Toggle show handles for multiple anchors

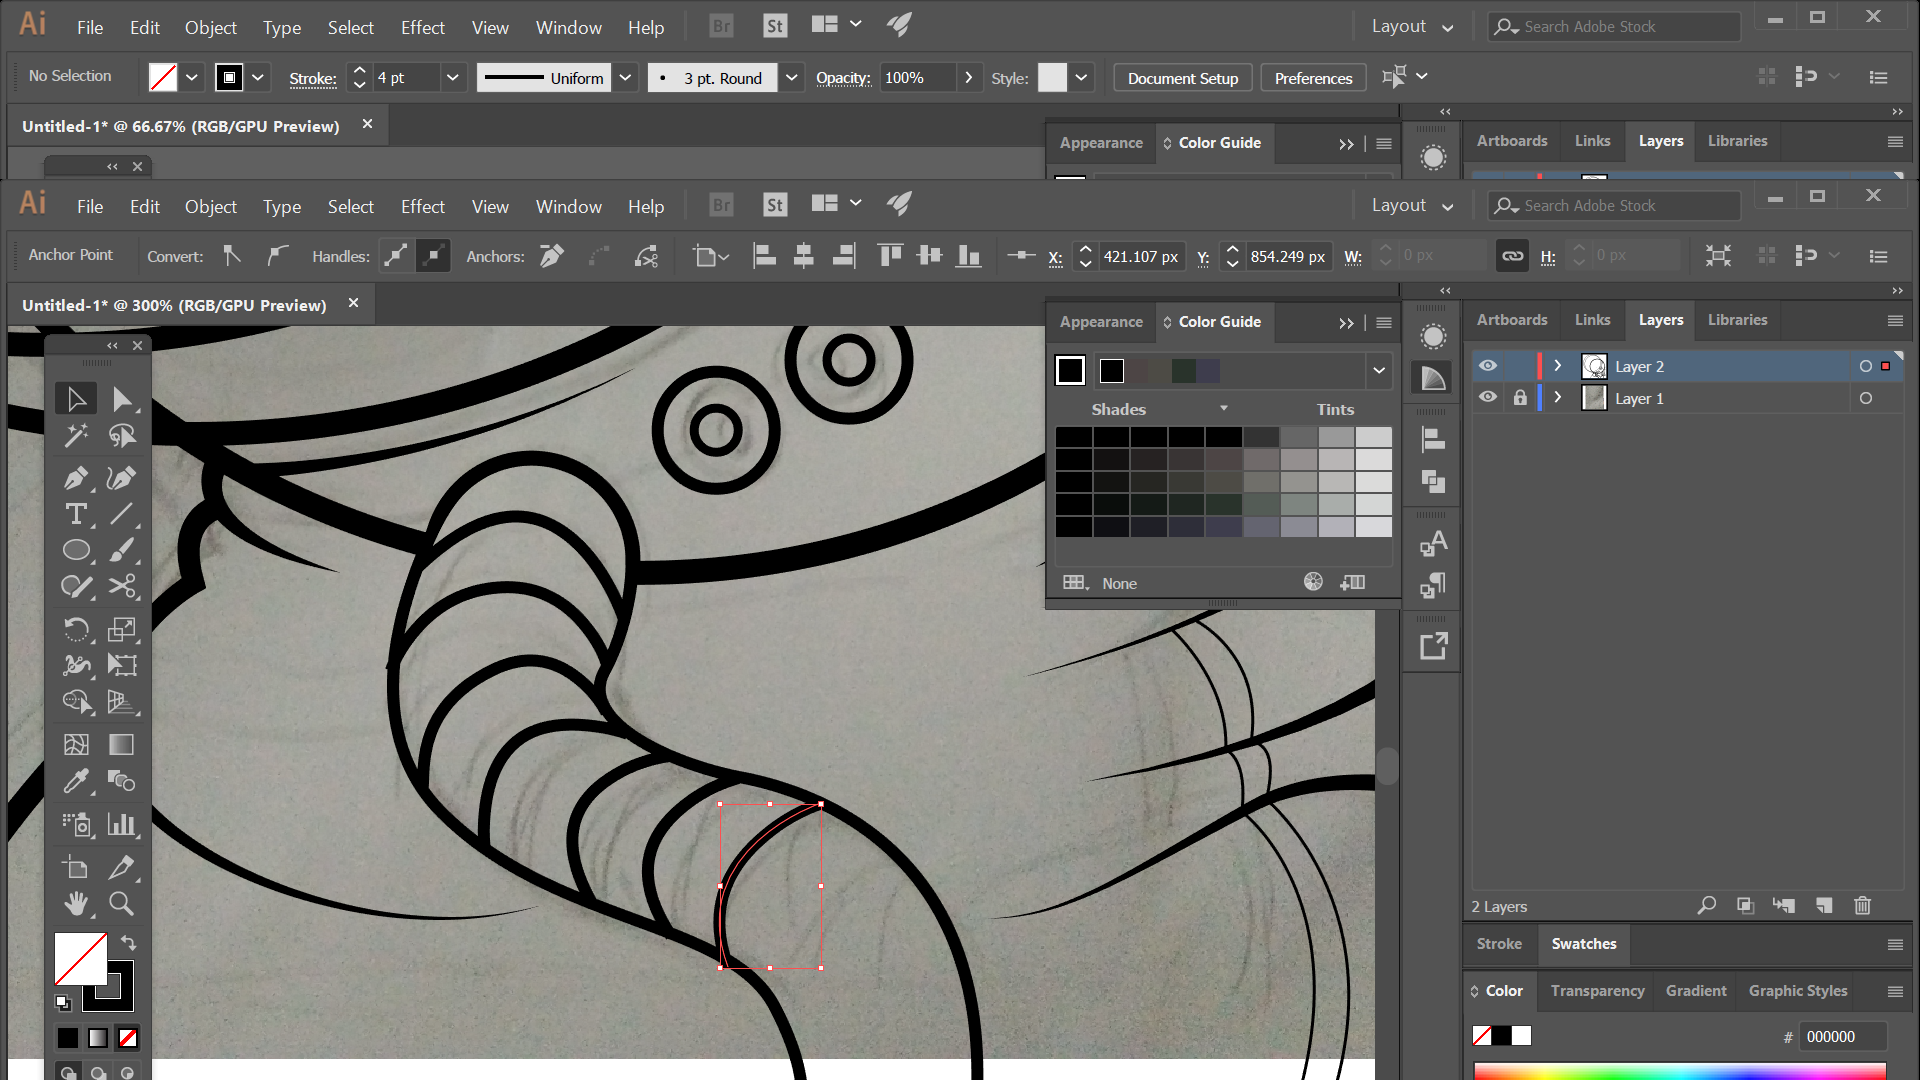pos(396,256)
